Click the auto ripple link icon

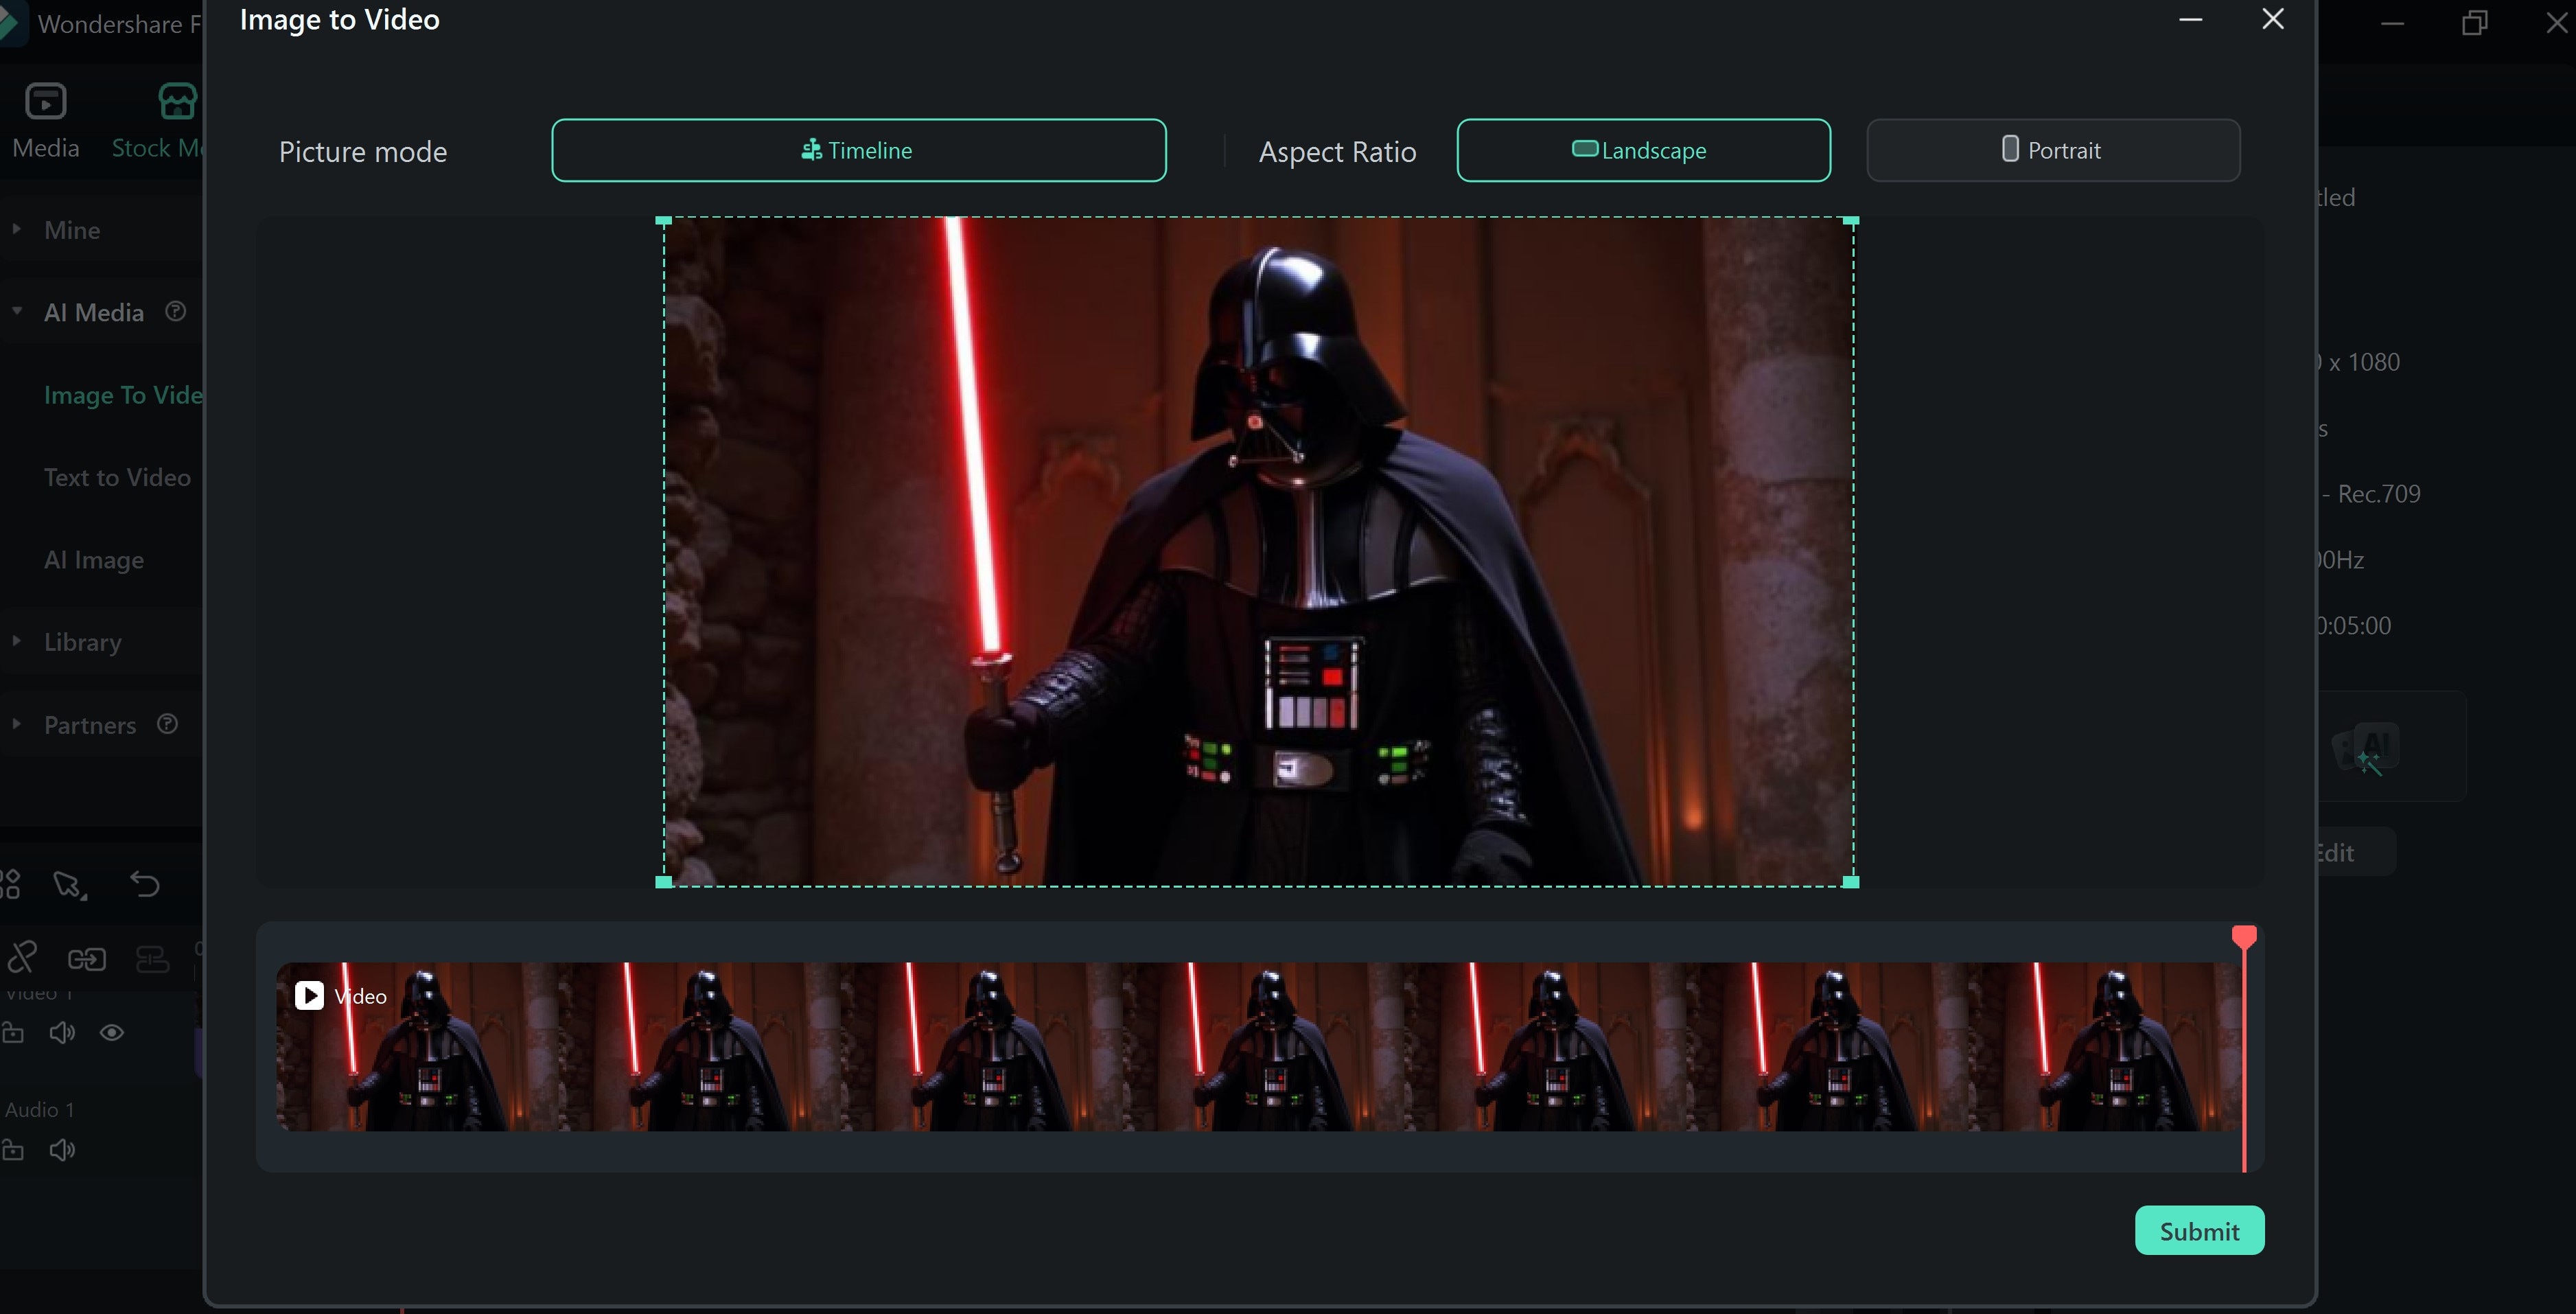[87, 959]
